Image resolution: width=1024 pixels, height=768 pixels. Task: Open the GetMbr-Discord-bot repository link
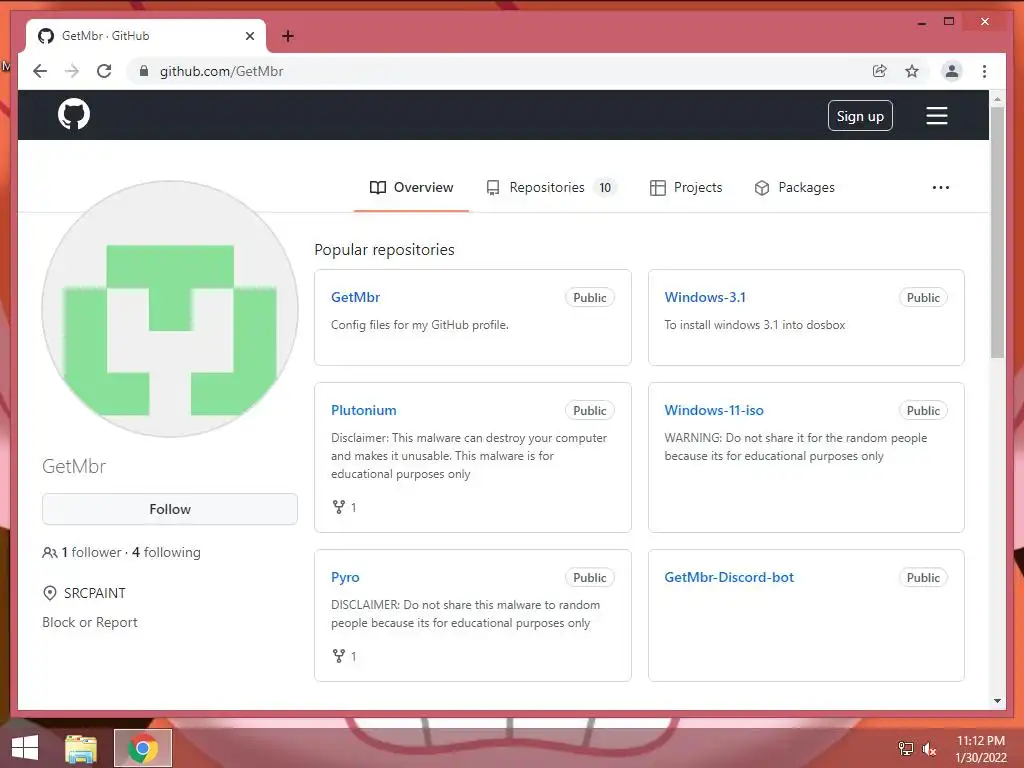[x=729, y=577]
